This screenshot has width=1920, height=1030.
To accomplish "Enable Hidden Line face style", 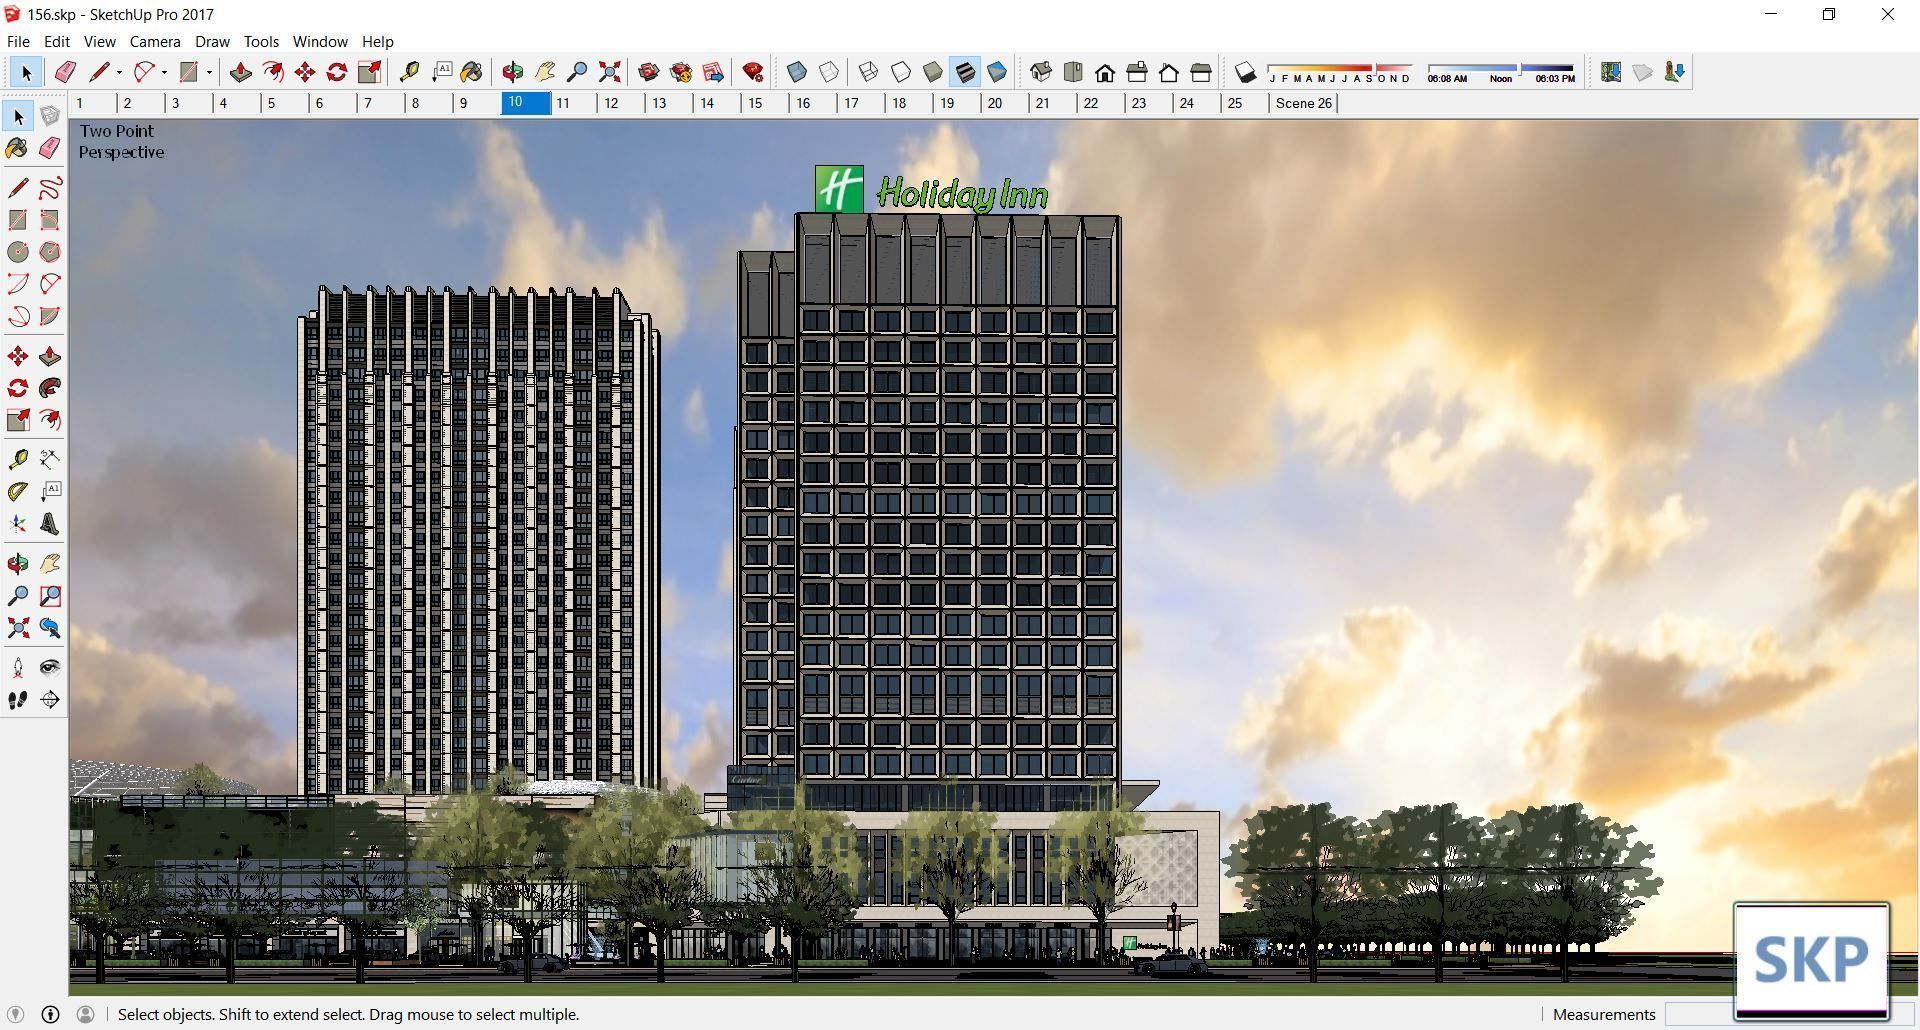I will pos(901,72).
